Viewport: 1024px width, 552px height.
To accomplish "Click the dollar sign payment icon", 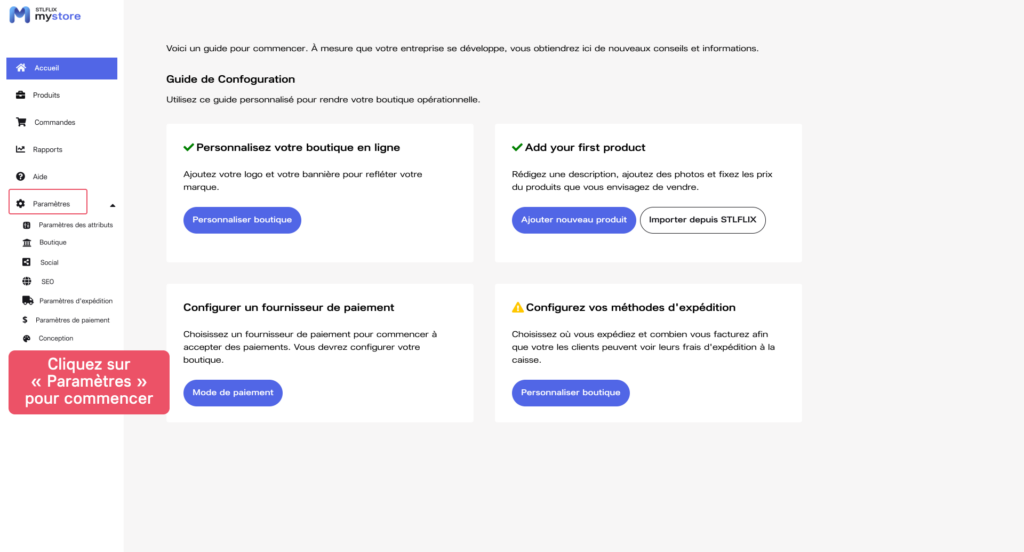I will pos(25,320).
